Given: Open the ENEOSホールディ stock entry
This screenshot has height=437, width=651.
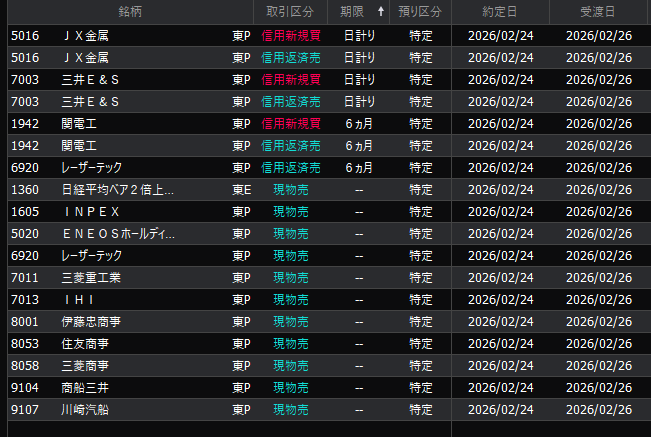Looking at the screenshot, I should [x=118, y=234].
